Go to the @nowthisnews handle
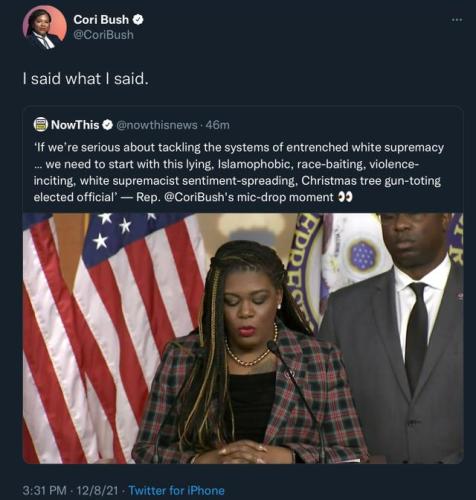Image resolution: width=476 pixels, height=500 pixels. tap(156, 125)
